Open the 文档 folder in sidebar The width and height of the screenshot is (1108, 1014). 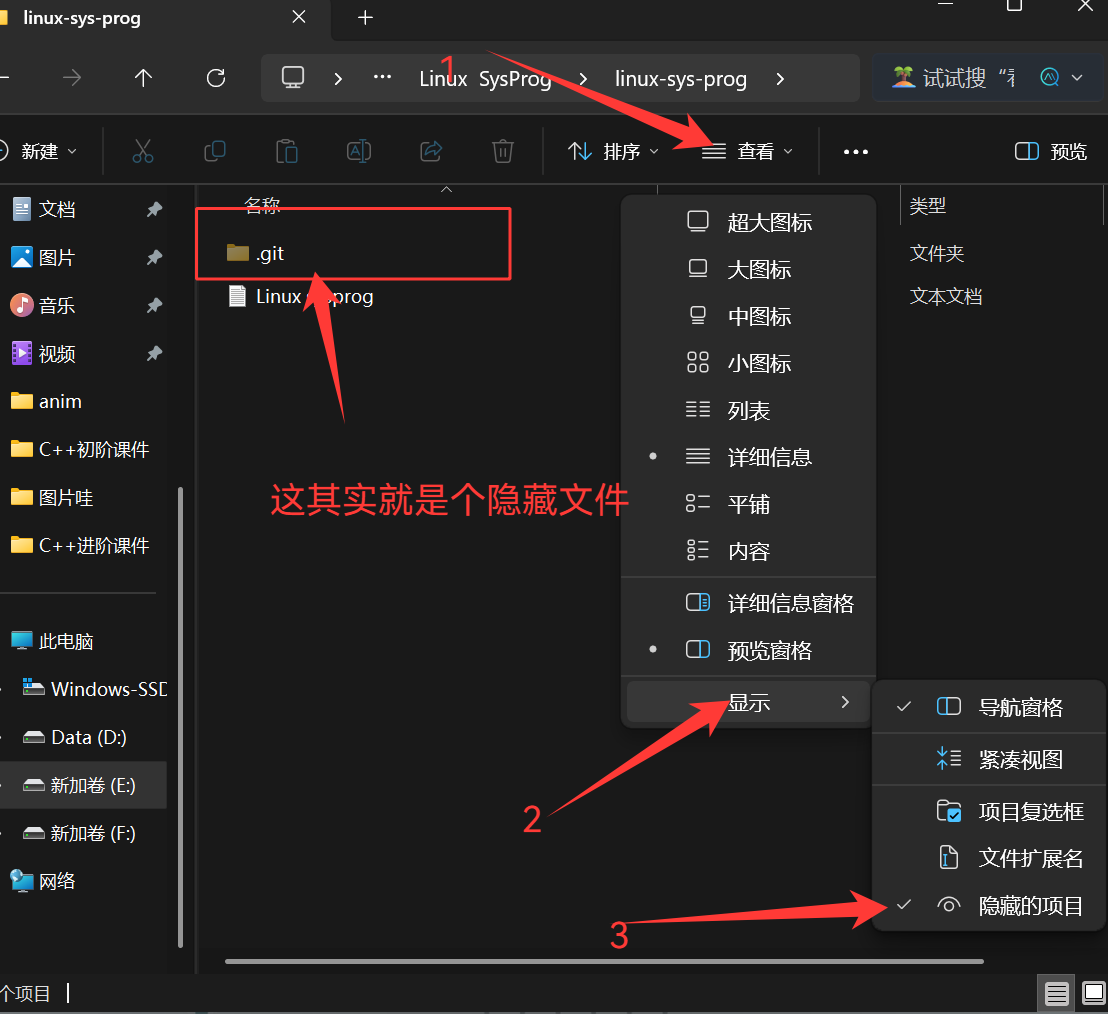click(x=57, y=209)
